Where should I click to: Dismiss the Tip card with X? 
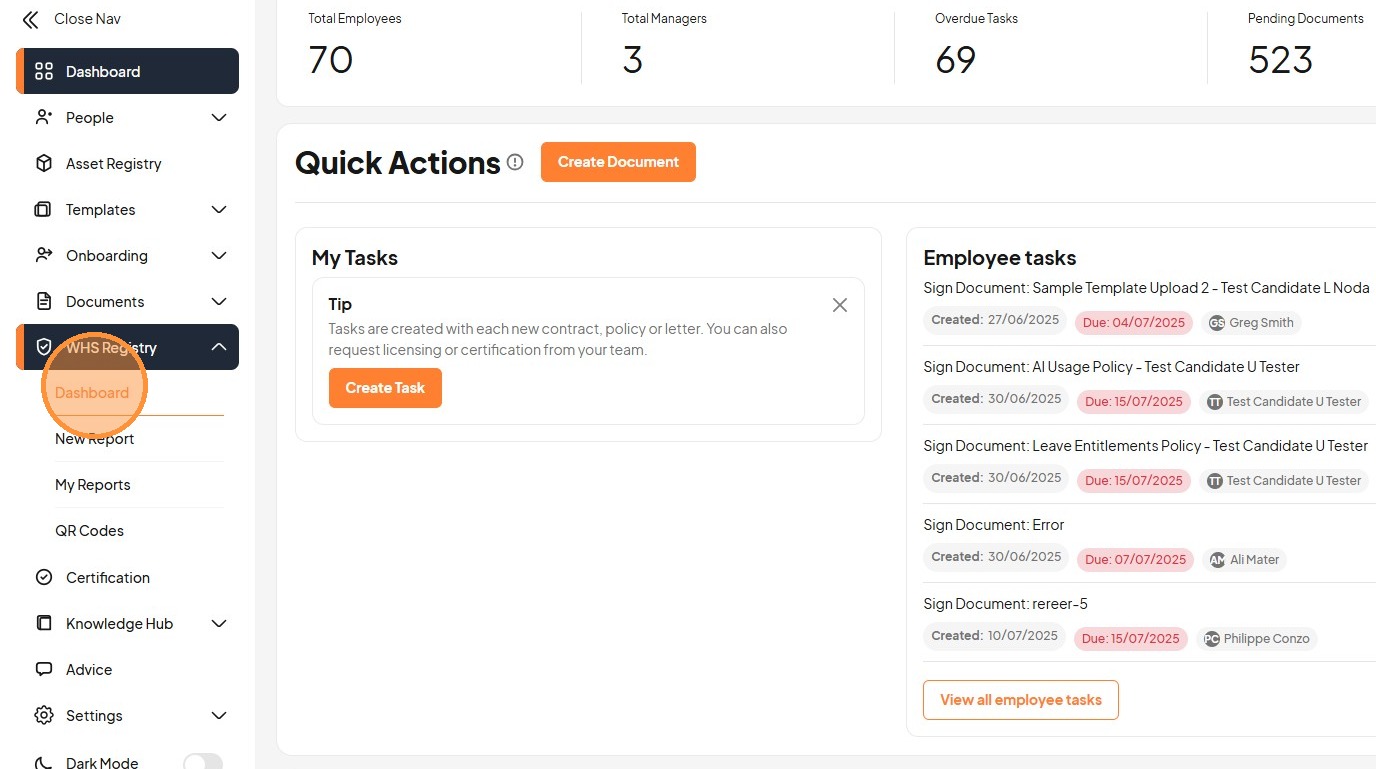(840, 305)
